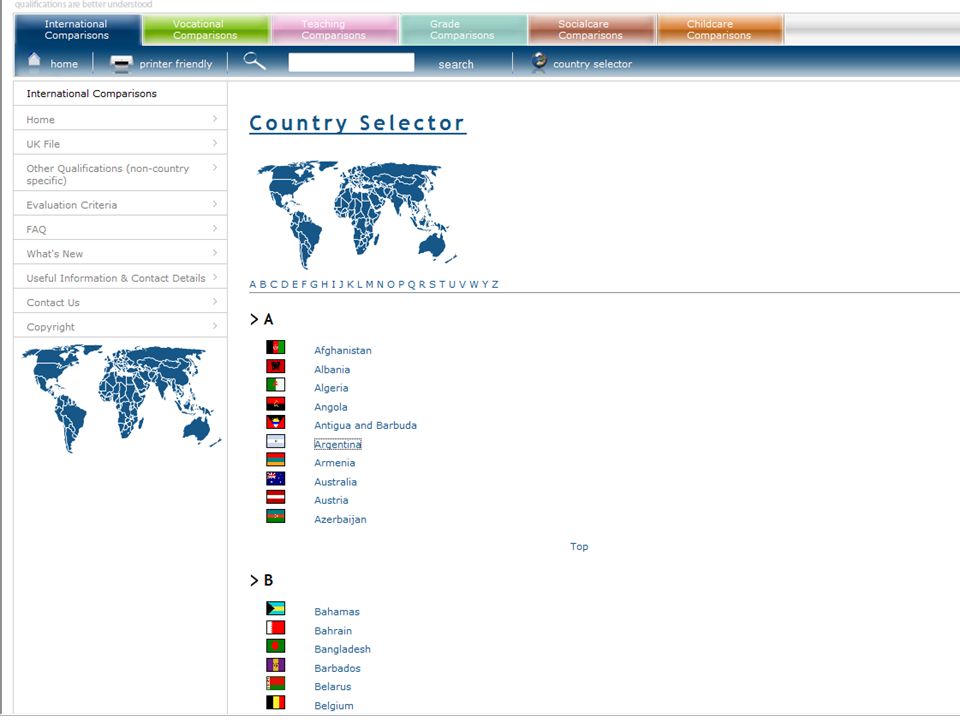Open the Childcare Comparisons tab
The height and width of the screenshot is (720, 960).
[720, 29]
